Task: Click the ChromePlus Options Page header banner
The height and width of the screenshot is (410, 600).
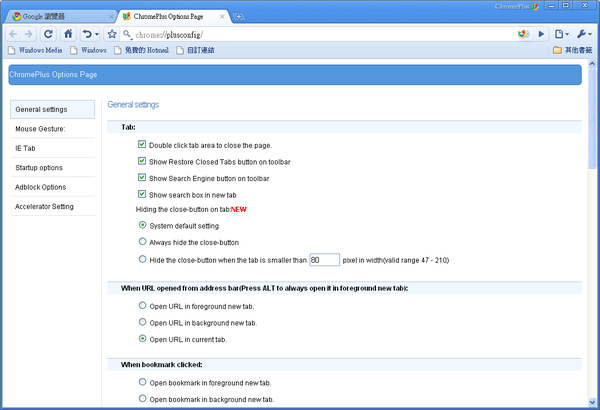Action: point(295,75)
